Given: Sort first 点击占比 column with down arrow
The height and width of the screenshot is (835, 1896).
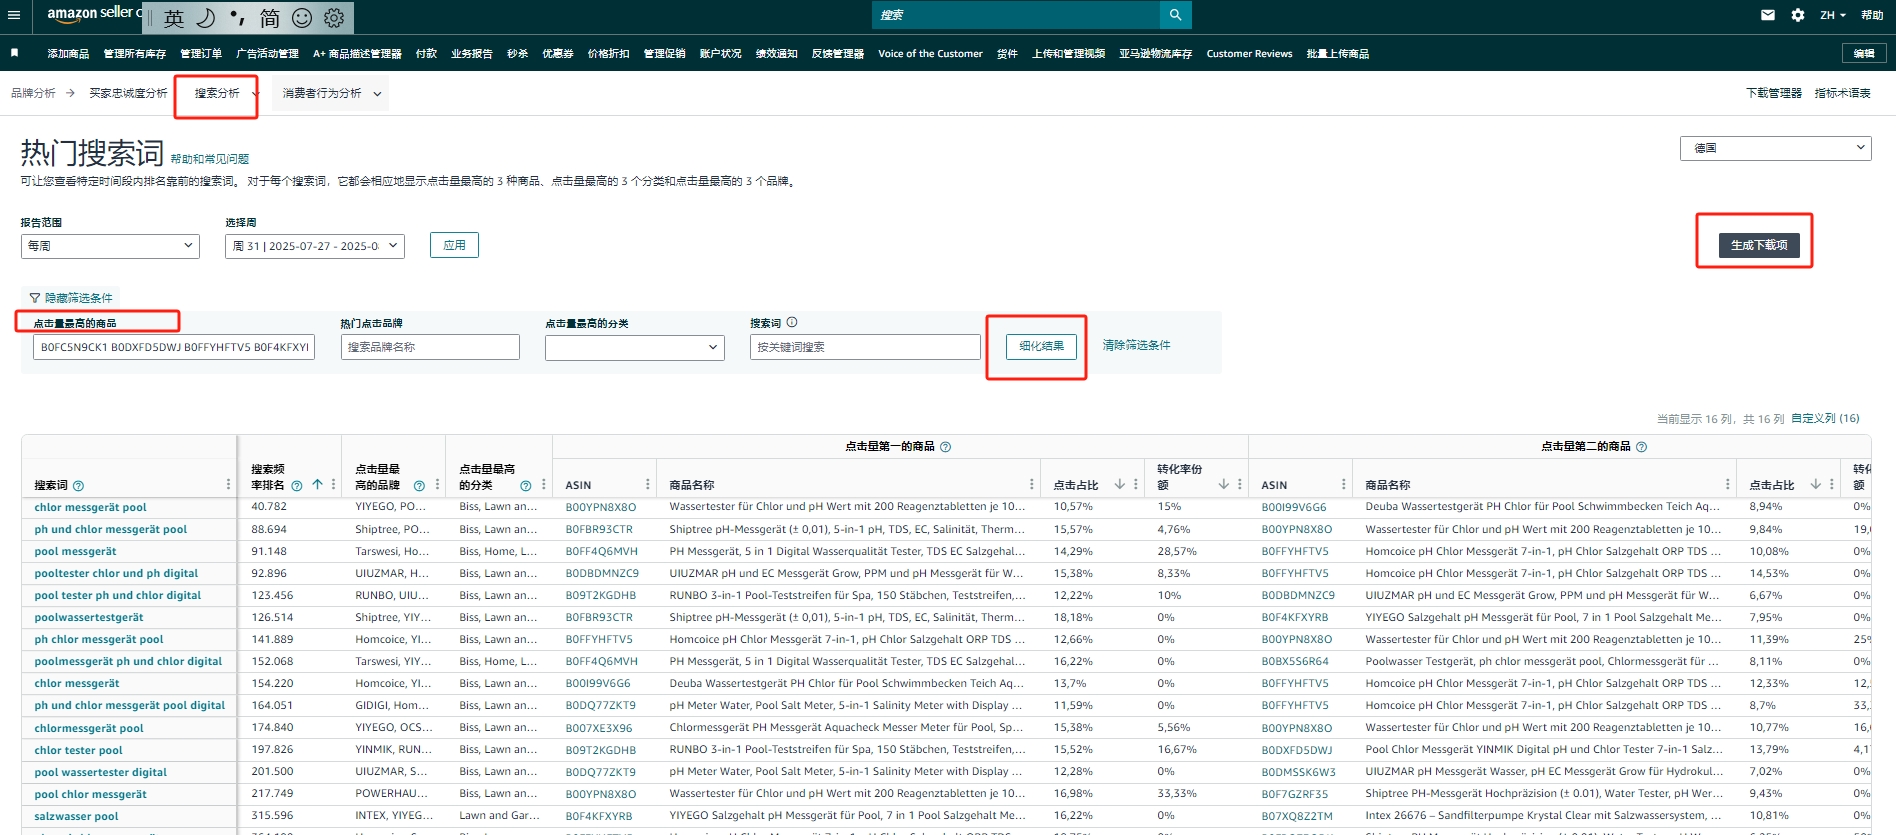Looking at the screenshot, I should pyautogui.click(x=1120, y=484).
